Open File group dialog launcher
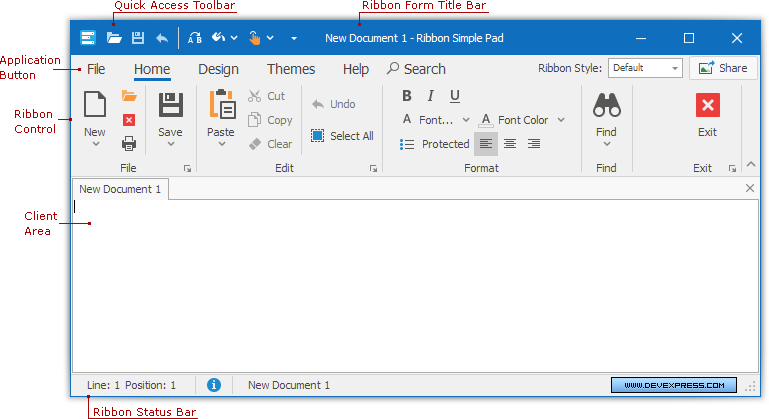769x419 pixels. coord(187,168)
